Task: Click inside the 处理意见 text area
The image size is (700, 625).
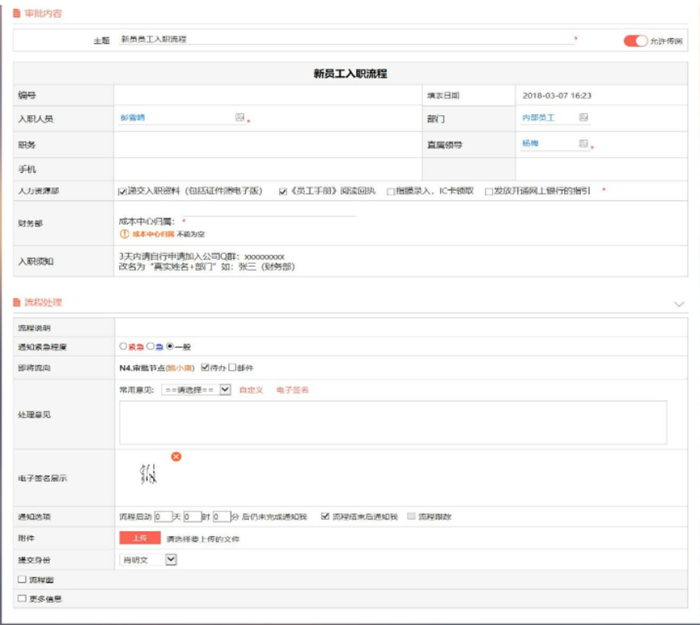Action: 392,422
